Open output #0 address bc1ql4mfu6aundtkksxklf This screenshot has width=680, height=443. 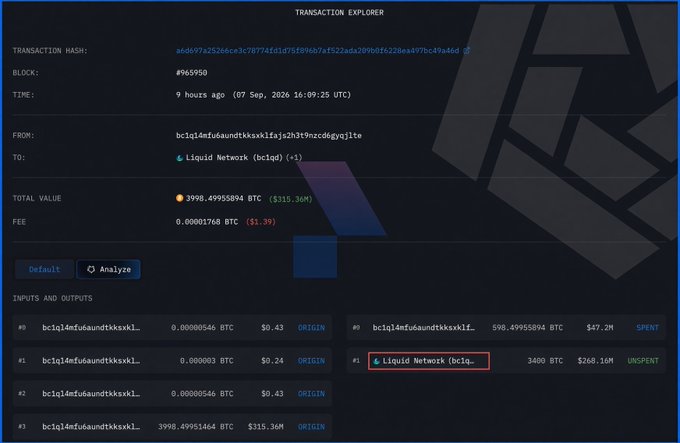424,327
